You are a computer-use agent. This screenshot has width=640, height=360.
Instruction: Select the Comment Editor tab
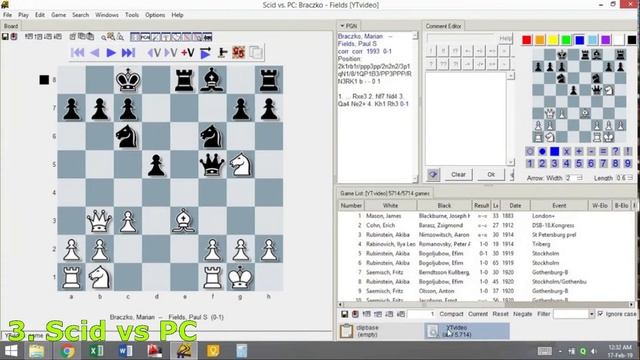(443, 26)
